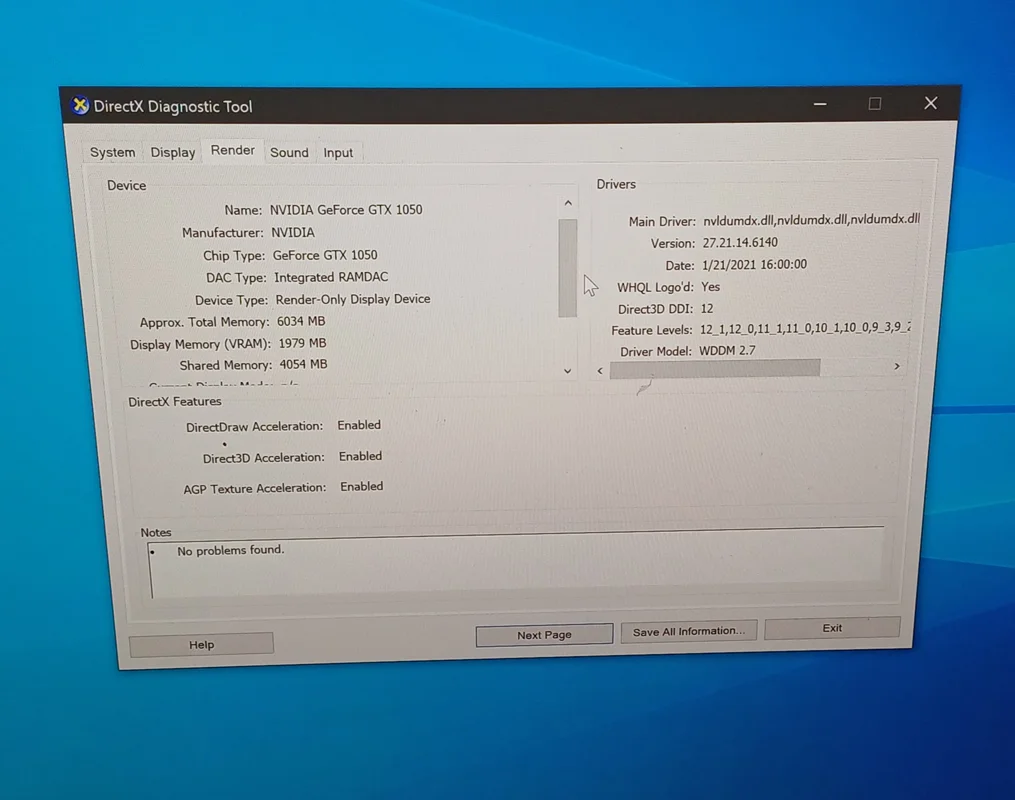1015x800 pixels.
Task: Select the Render tab
Action: coord(233,150)
